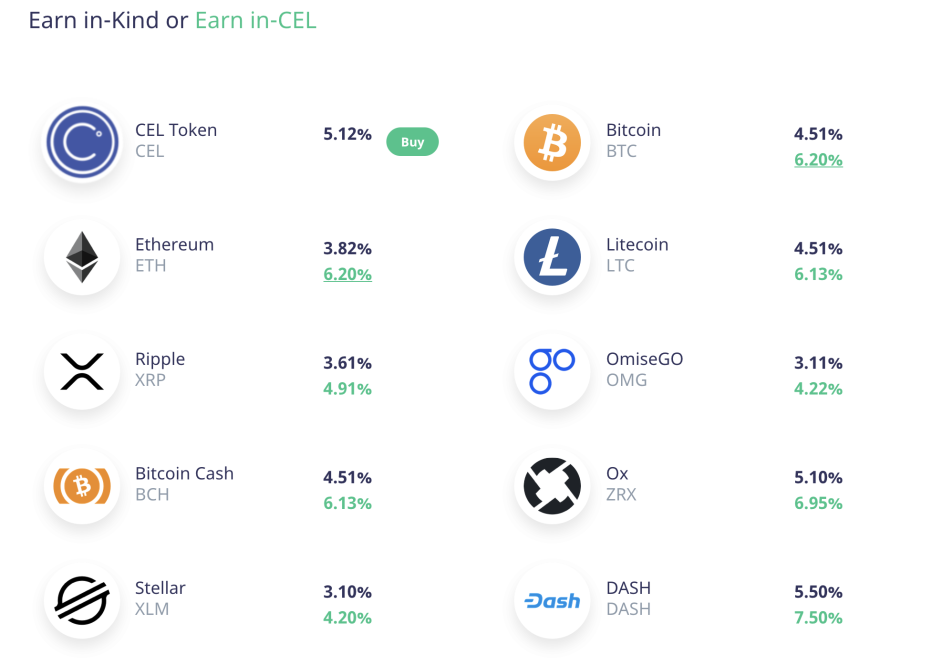Image resolution: width=932 pixels, height=665 pixels.
Task: Select the Stellar coin name label
Action: click(x=160, y=588)
